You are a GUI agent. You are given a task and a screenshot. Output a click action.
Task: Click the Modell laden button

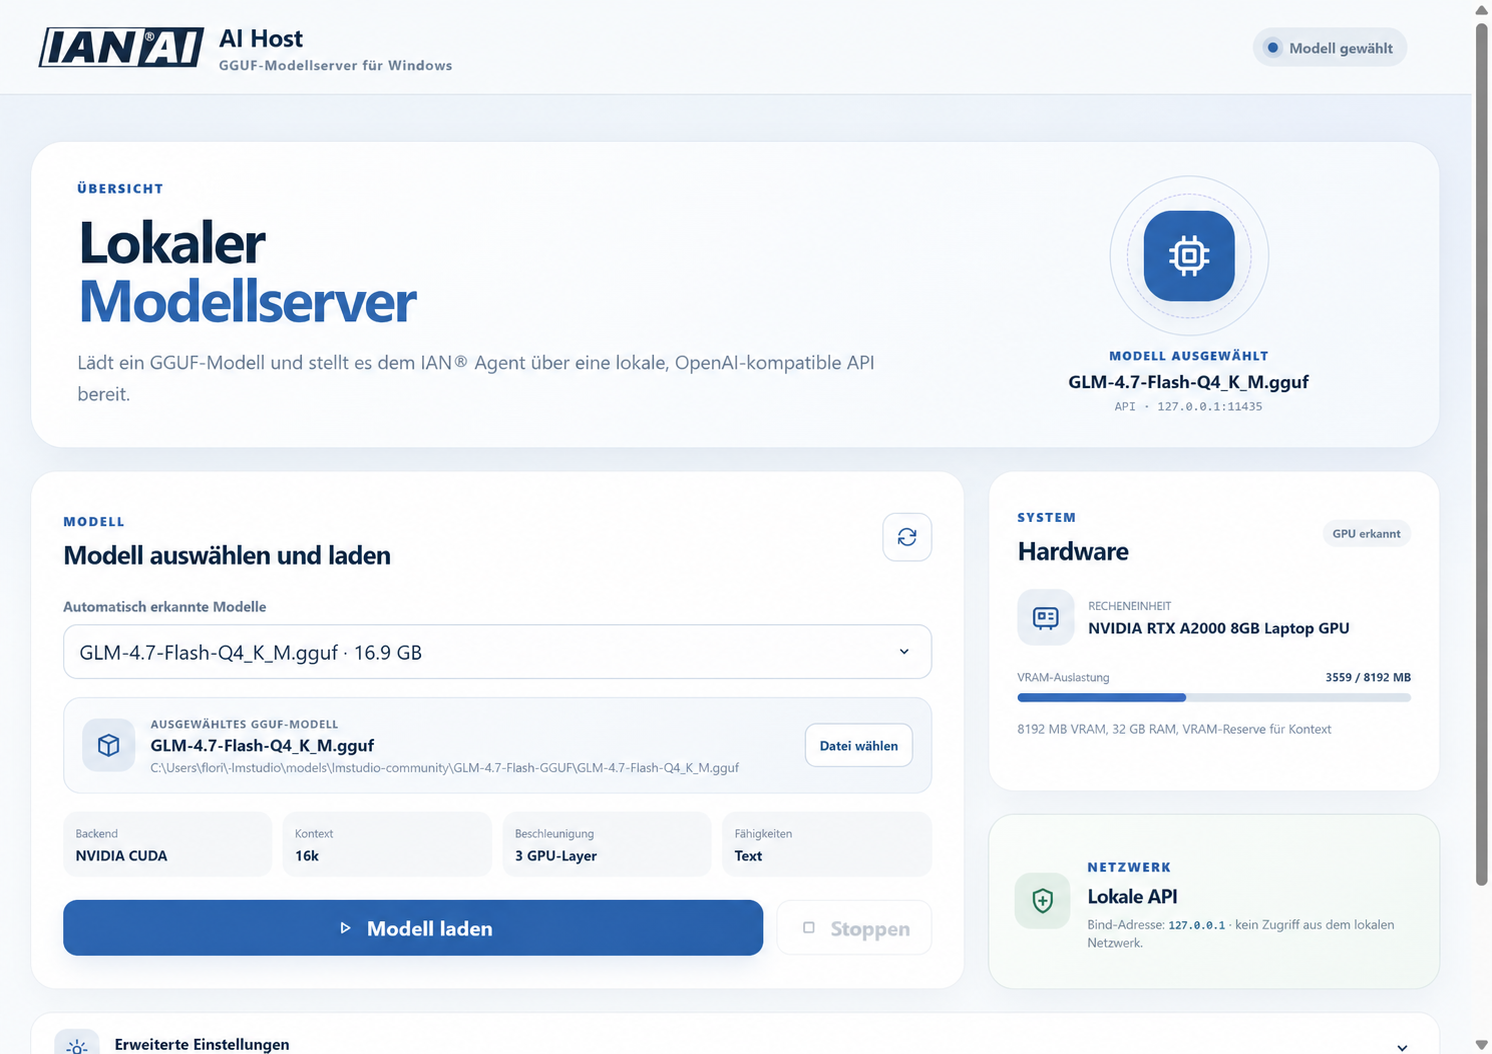(x=413, y=928)
